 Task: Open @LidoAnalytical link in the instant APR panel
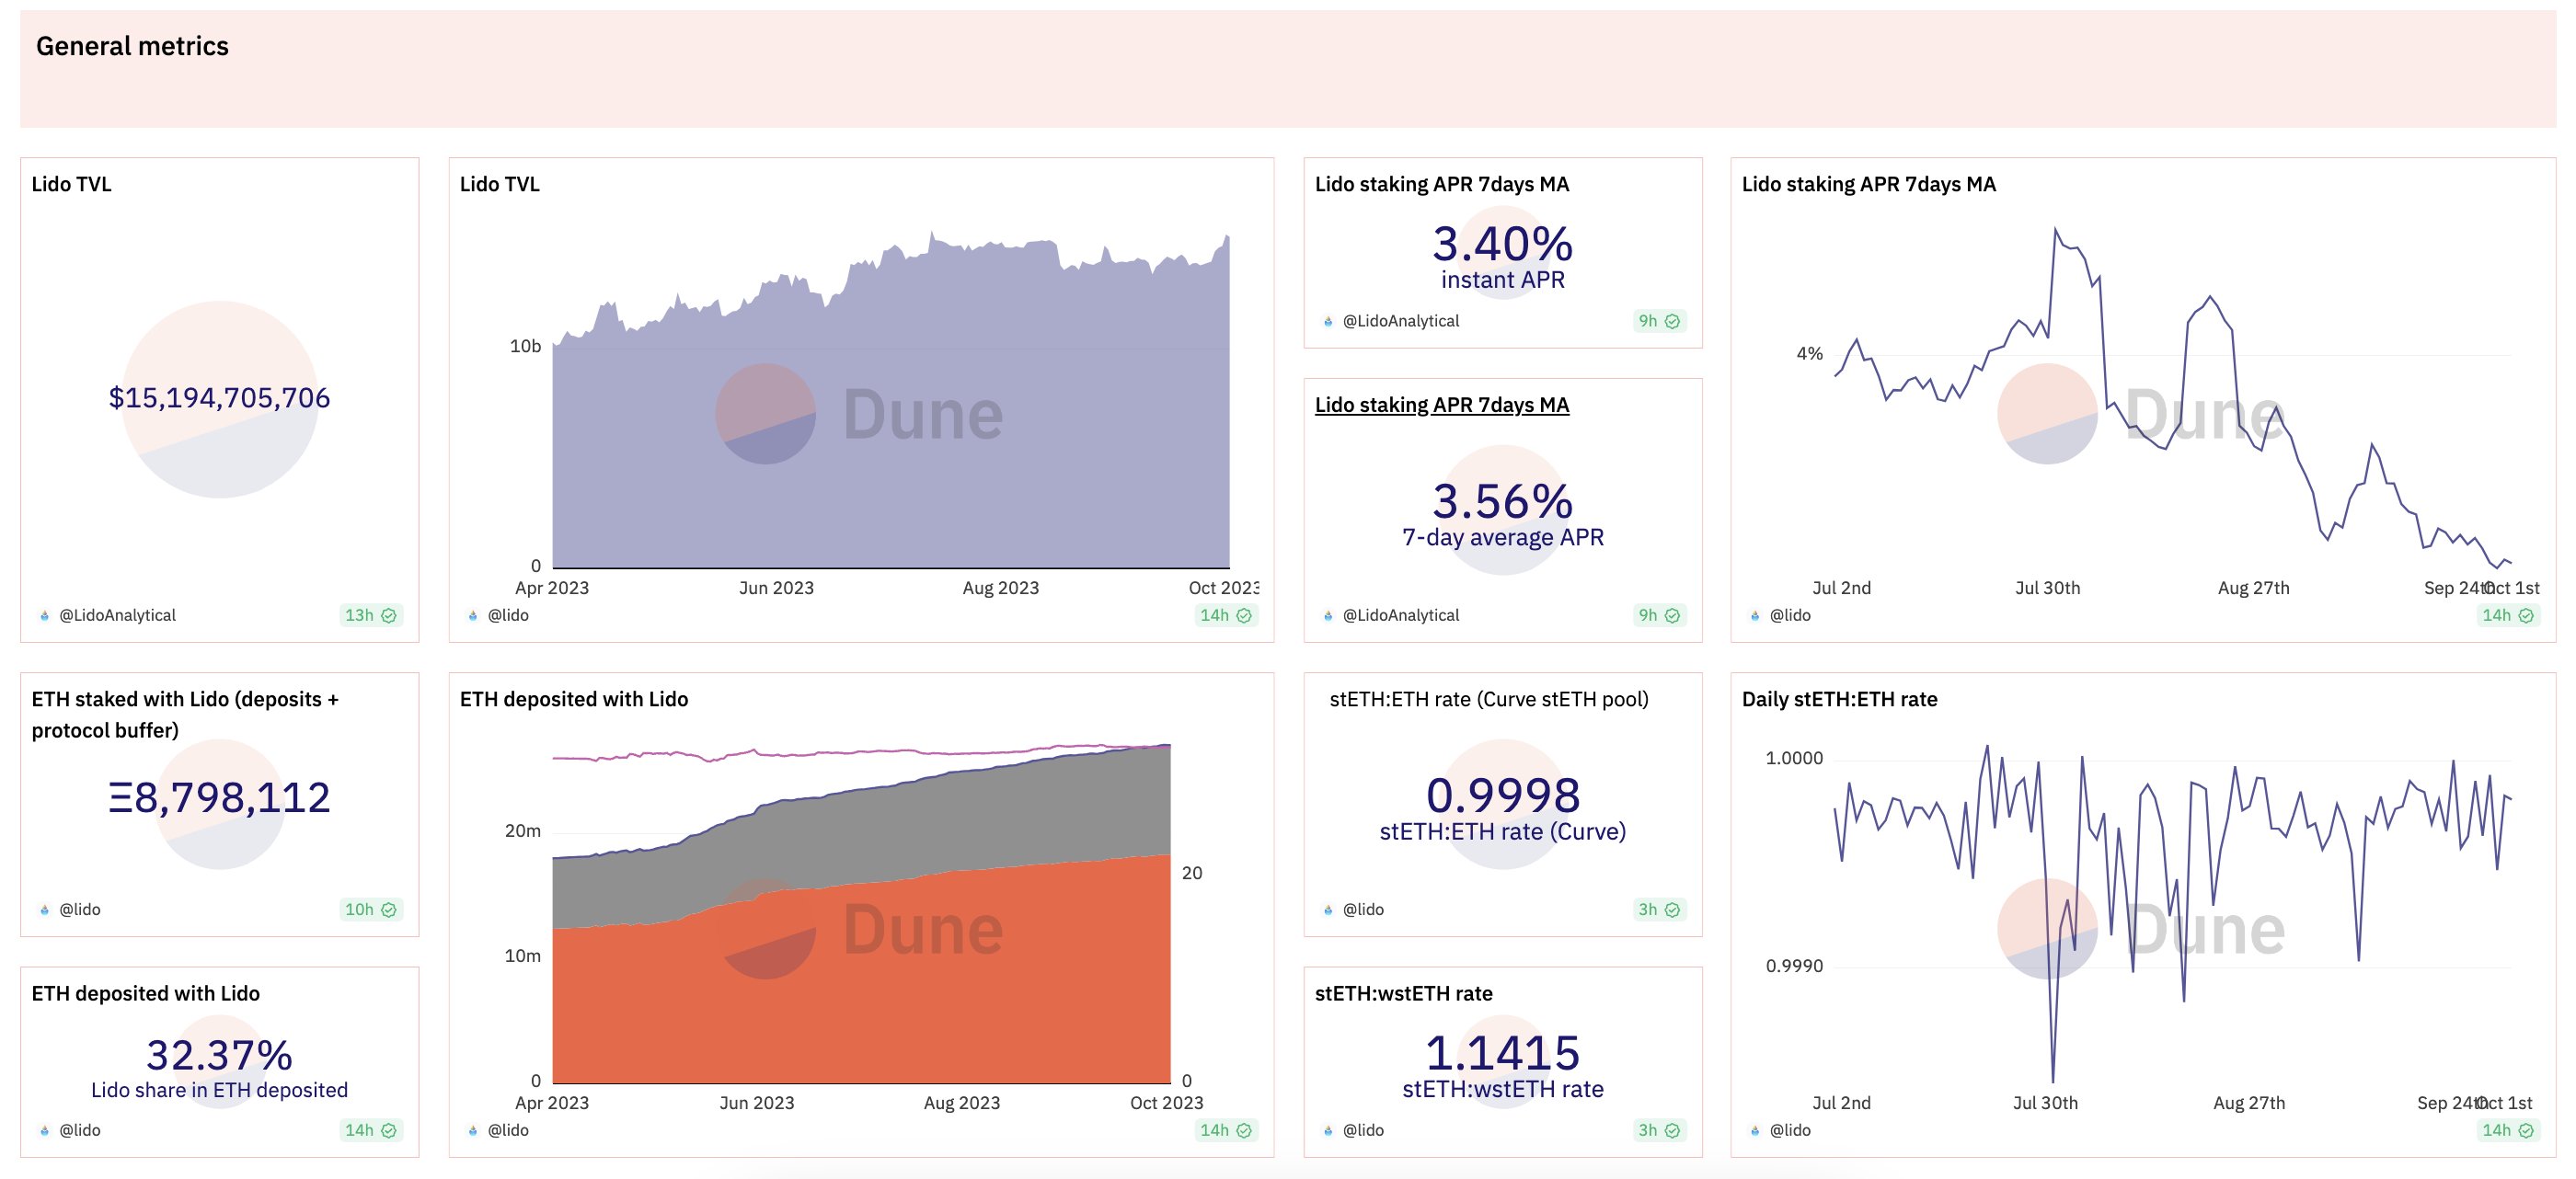point(1400,321)
